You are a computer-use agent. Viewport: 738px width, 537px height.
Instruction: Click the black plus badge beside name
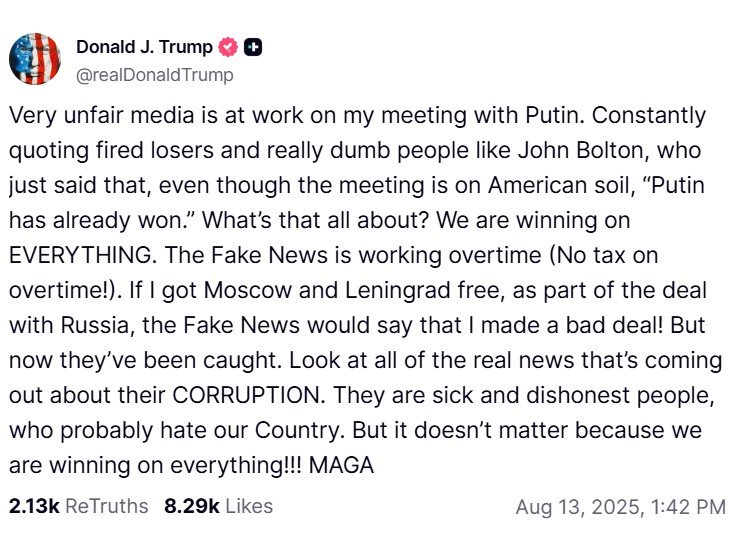pyautogui.click(x=254, y=47)
